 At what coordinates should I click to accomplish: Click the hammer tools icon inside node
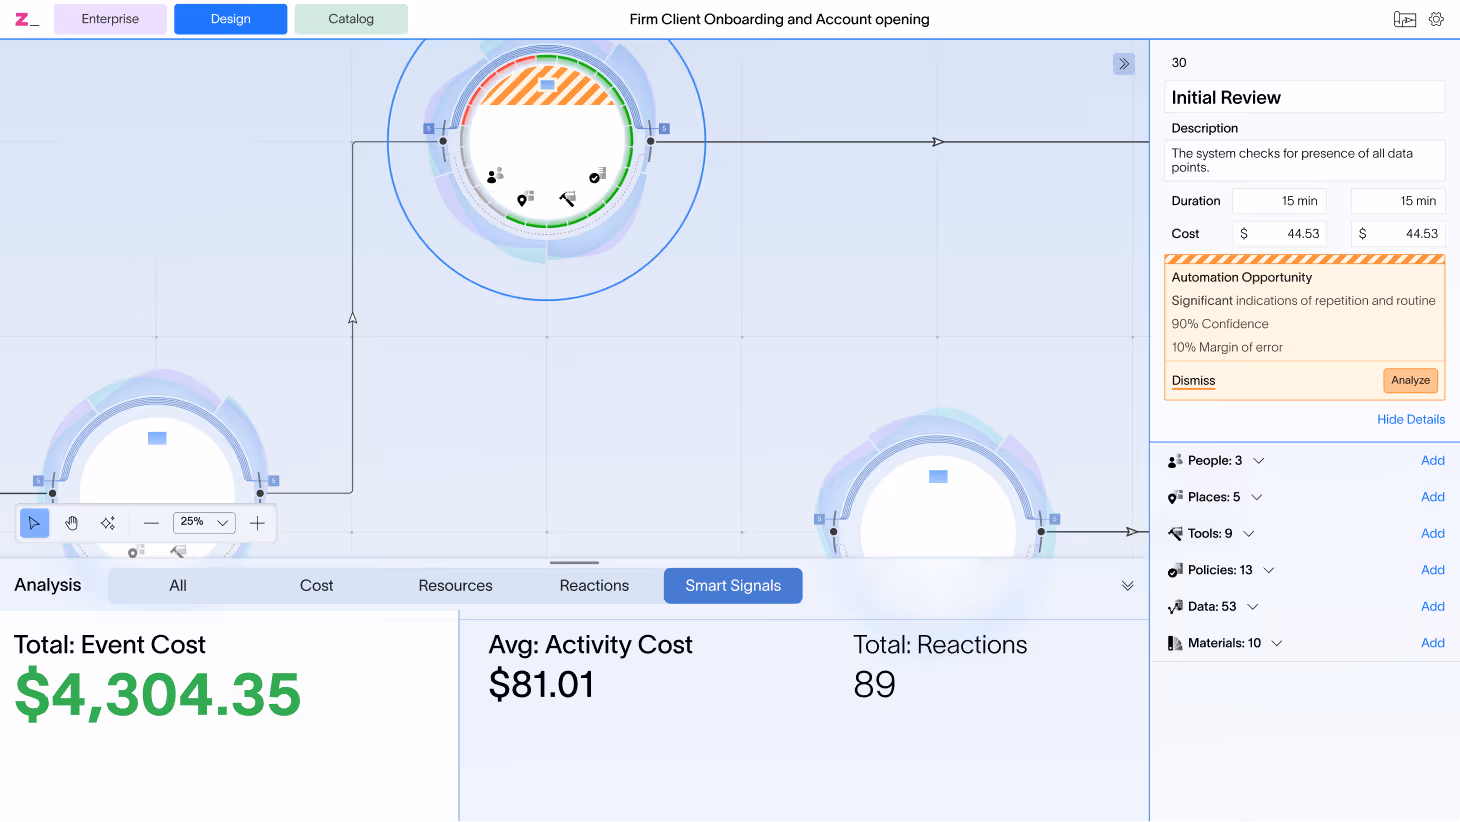567,199
